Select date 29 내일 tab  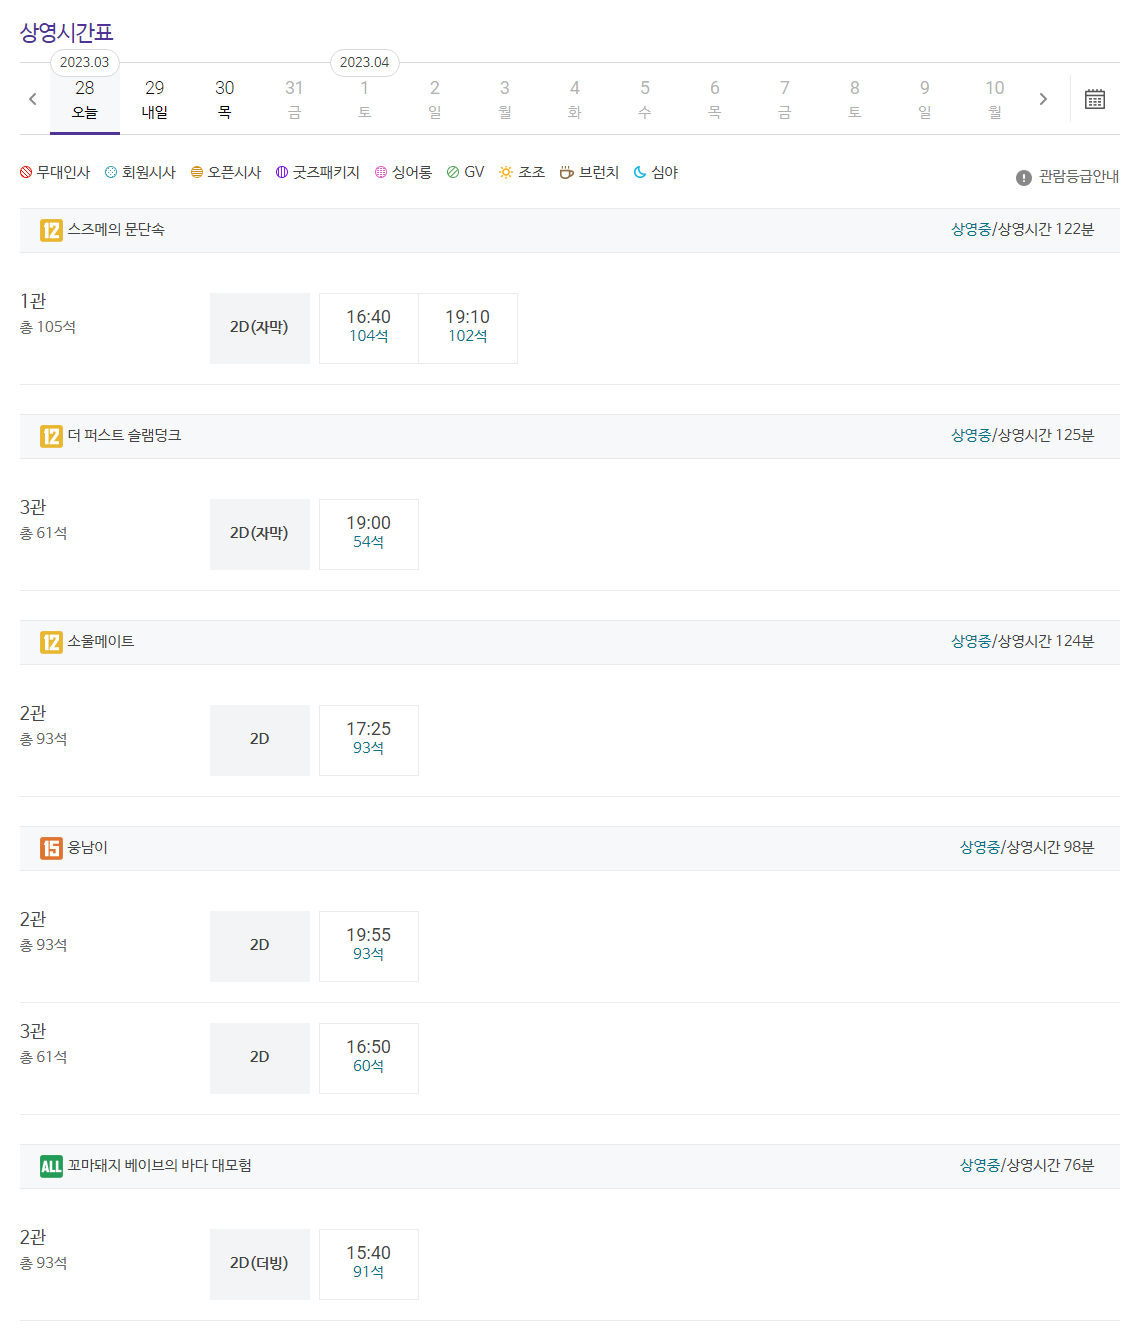click(x=155, y=99)
